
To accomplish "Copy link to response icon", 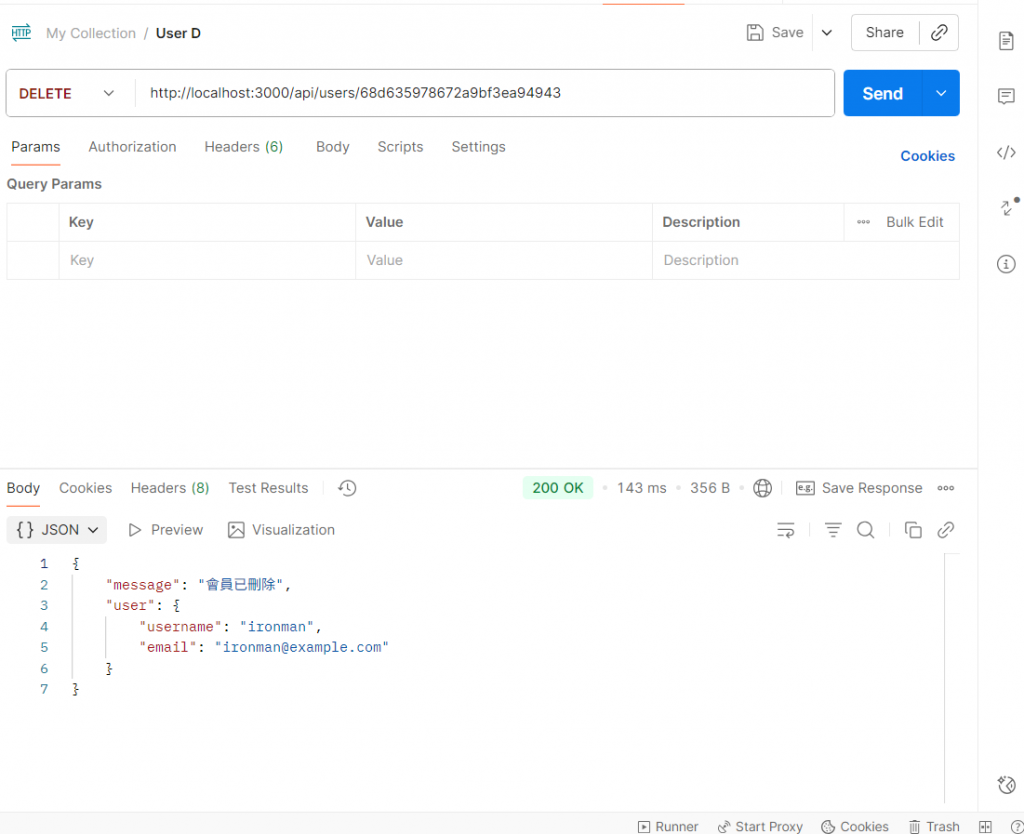I will [x=946, y=530].
